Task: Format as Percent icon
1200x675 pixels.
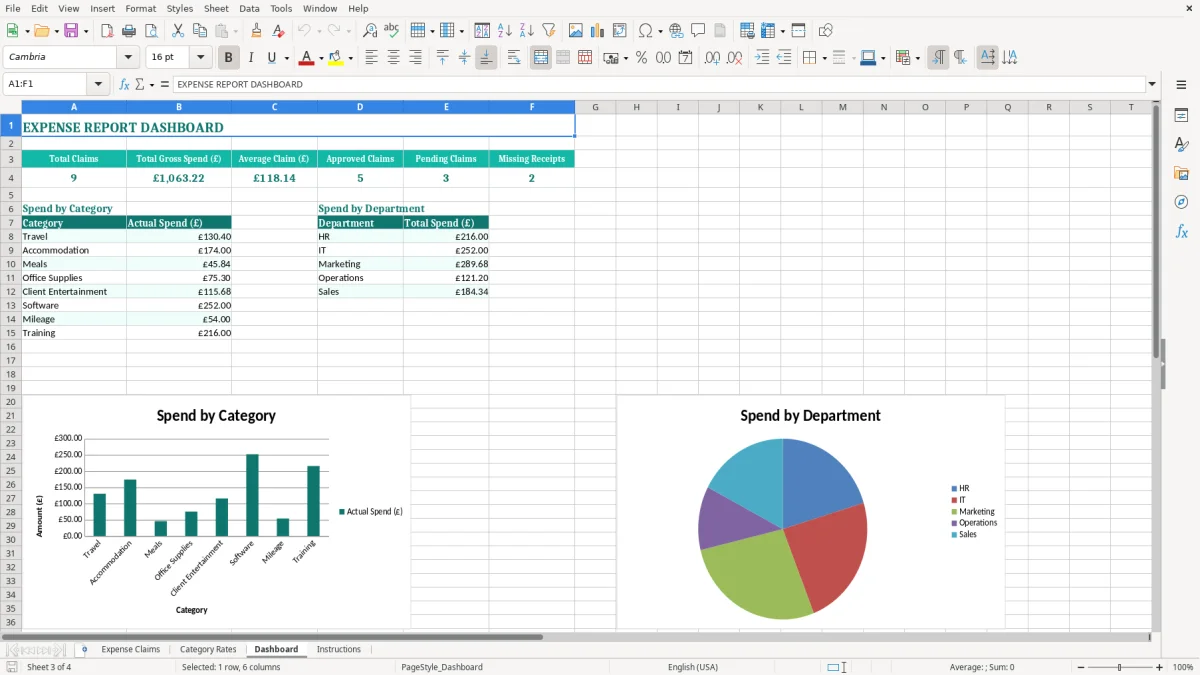Action: [641, 58]
